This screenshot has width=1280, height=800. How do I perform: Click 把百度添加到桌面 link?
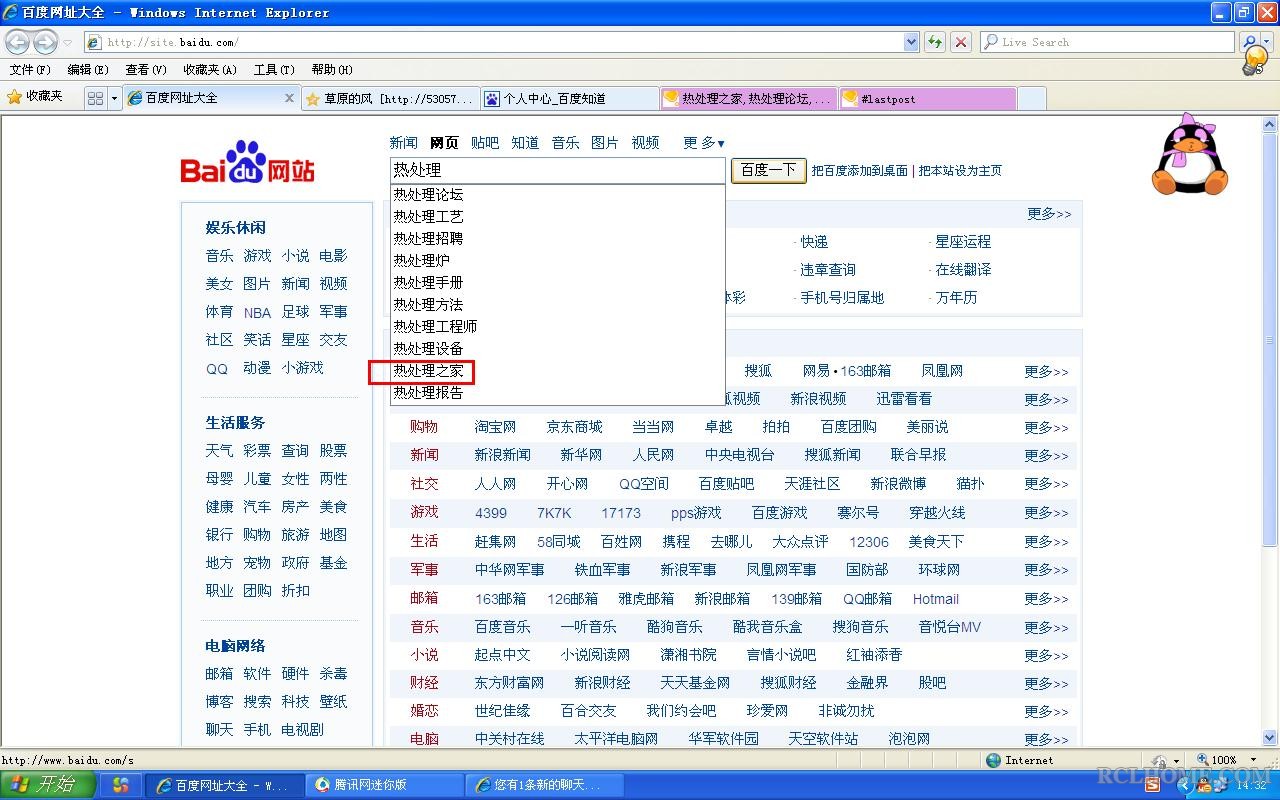click(859, 171)
